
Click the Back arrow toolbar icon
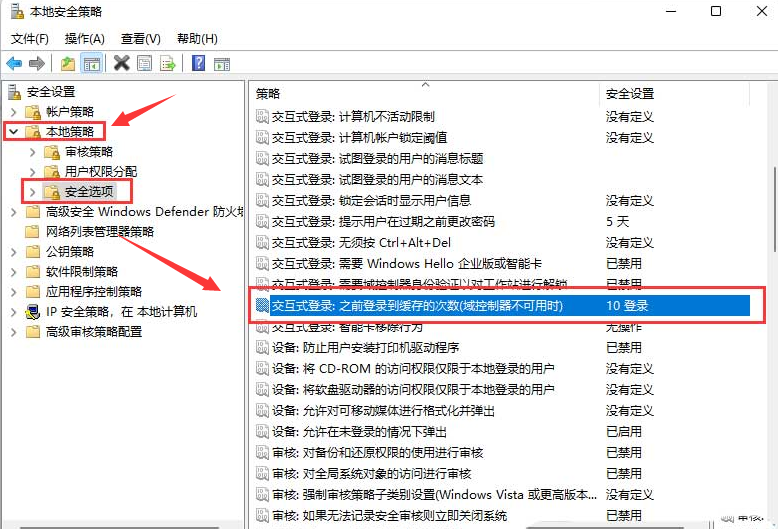14,64
